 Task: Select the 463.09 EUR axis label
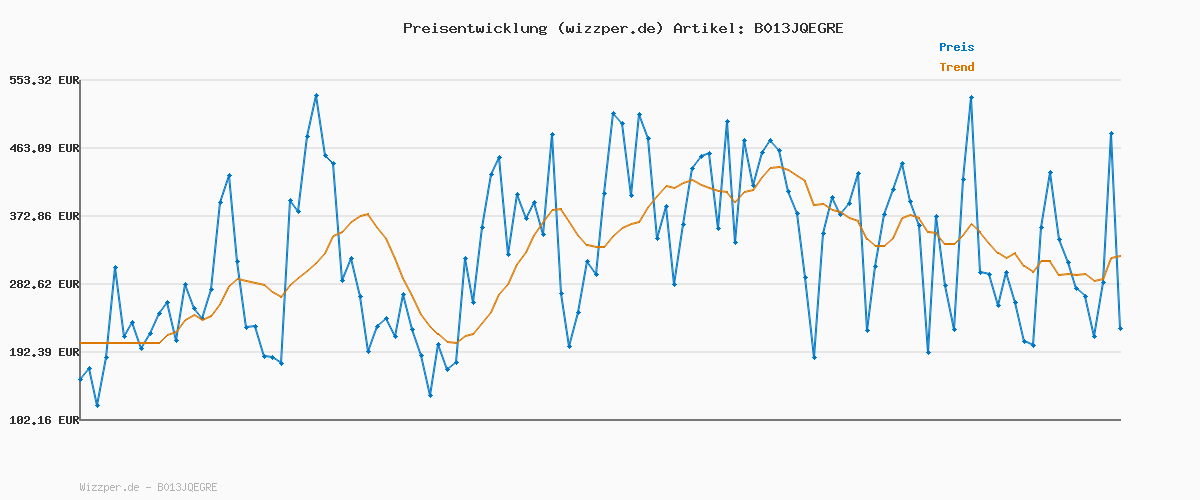click(44, 148)
